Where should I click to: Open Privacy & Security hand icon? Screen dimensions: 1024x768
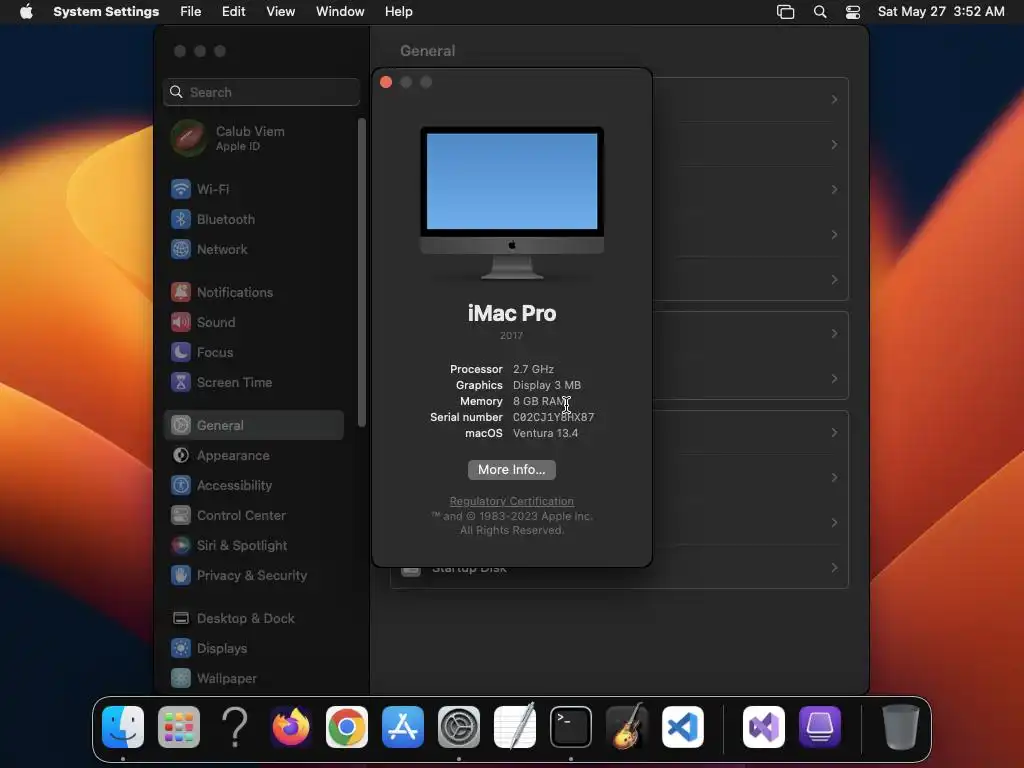(x=181, y=576)
